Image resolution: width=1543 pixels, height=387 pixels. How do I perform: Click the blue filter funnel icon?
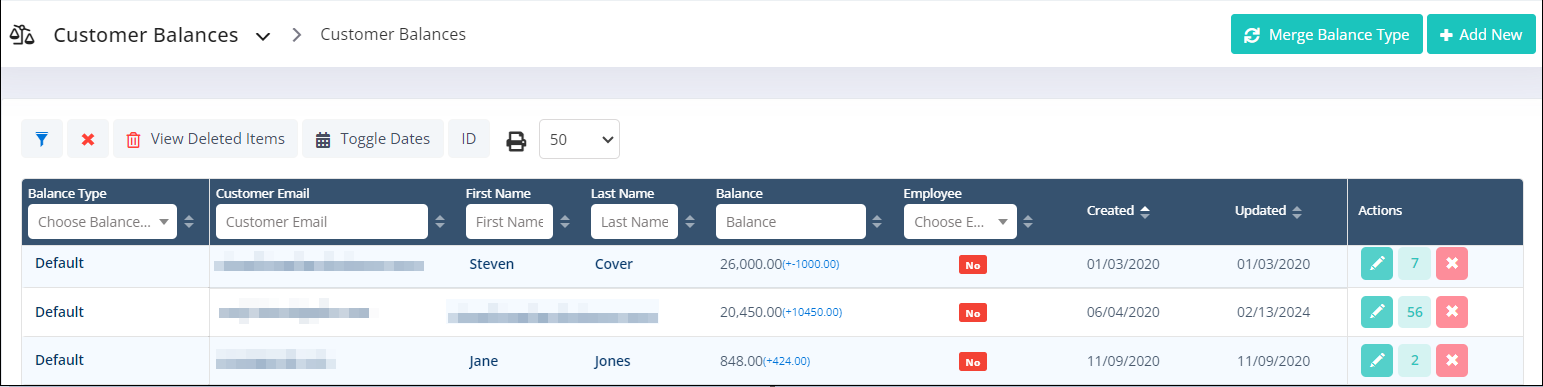[x=42, y=139]
